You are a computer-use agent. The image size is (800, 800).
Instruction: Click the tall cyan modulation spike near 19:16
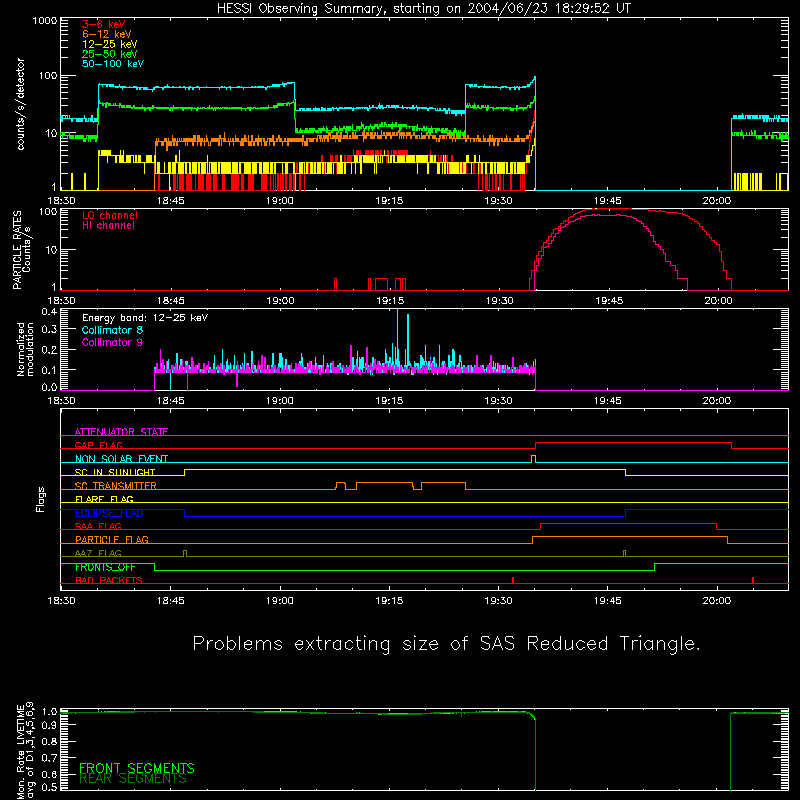(397, 339)
